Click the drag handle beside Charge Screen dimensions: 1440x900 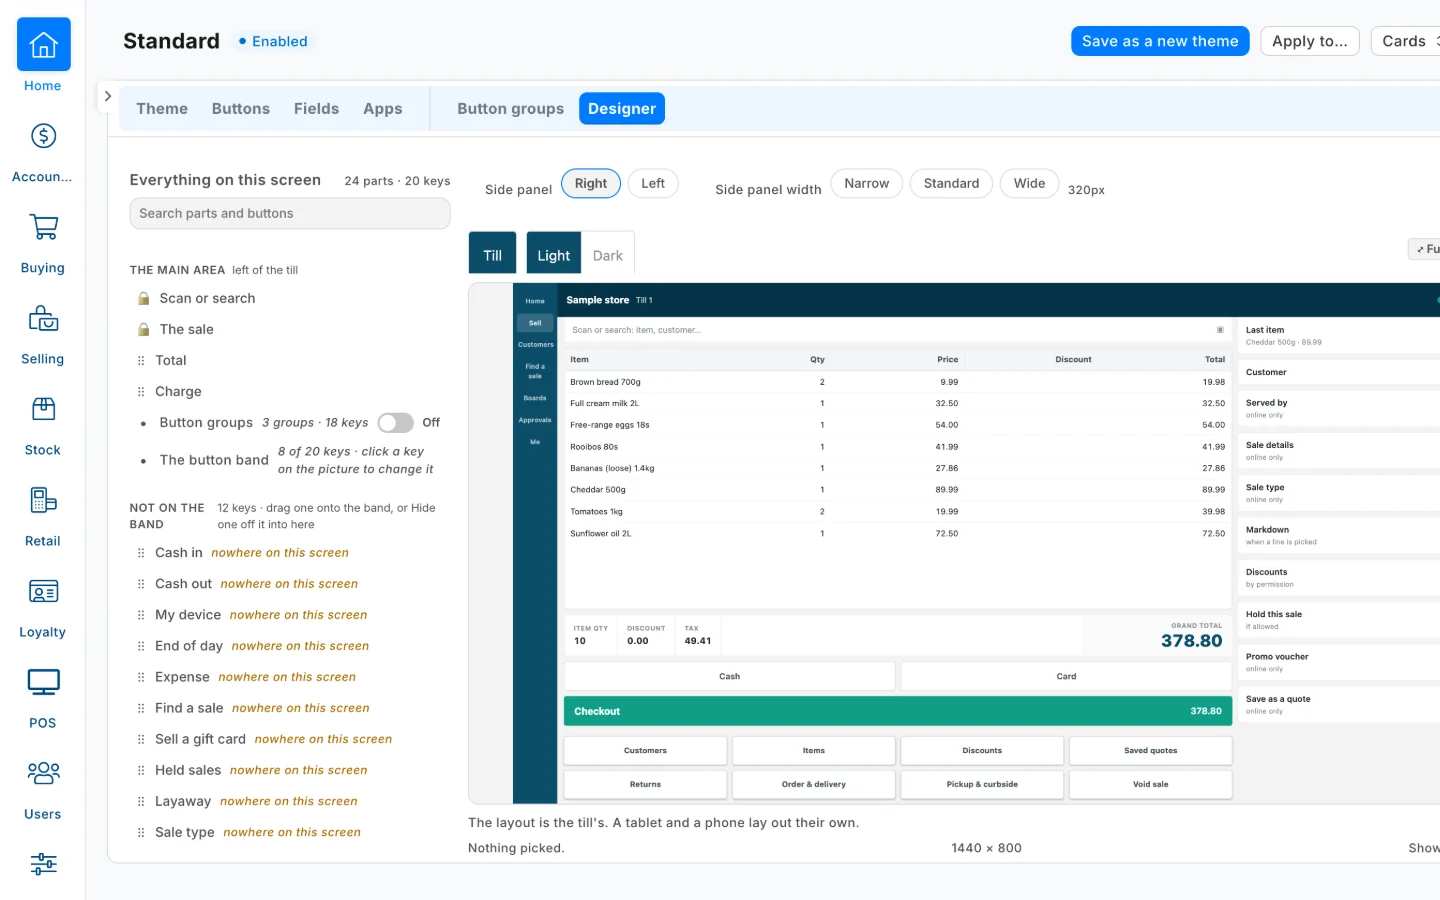coord(141,392)
